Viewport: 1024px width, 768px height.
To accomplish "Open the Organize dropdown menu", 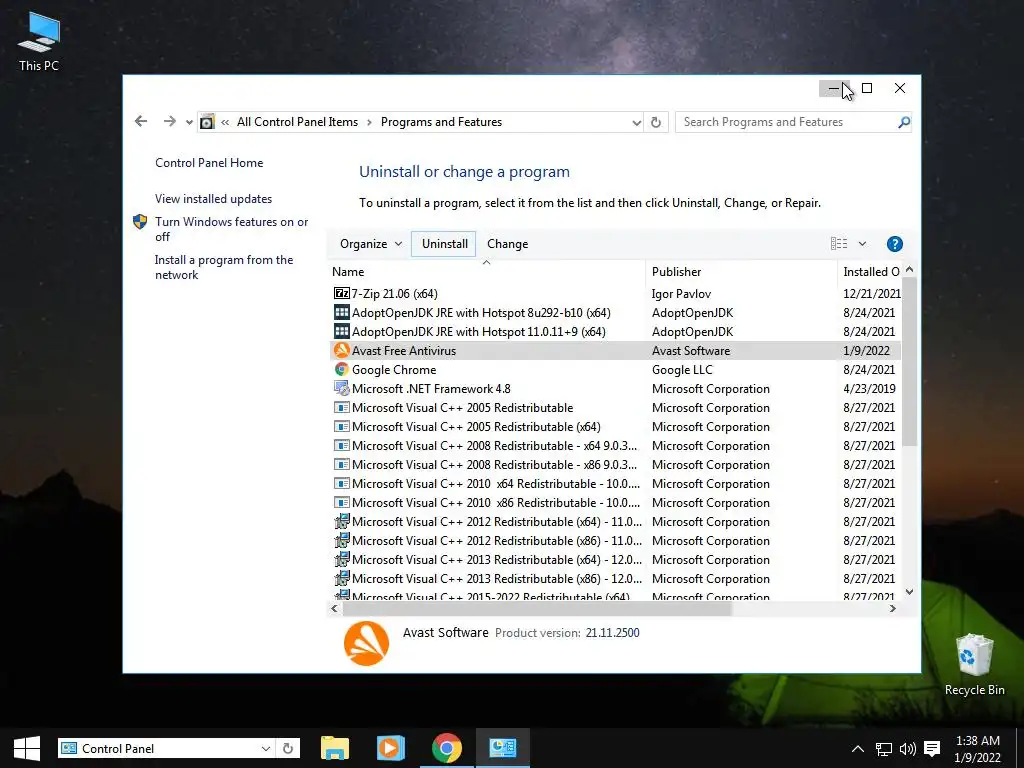I will coord(370,244).
